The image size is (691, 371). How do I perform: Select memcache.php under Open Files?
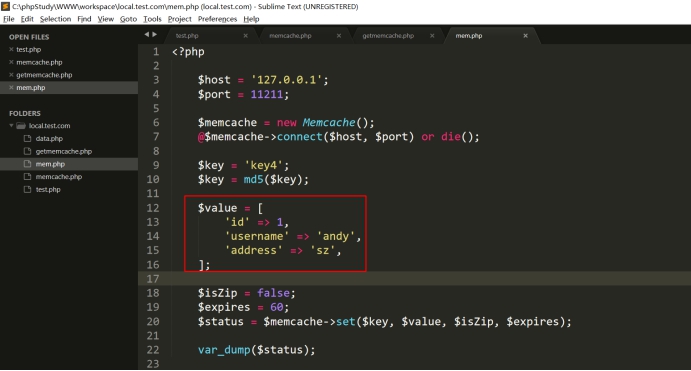click(39, 62)
